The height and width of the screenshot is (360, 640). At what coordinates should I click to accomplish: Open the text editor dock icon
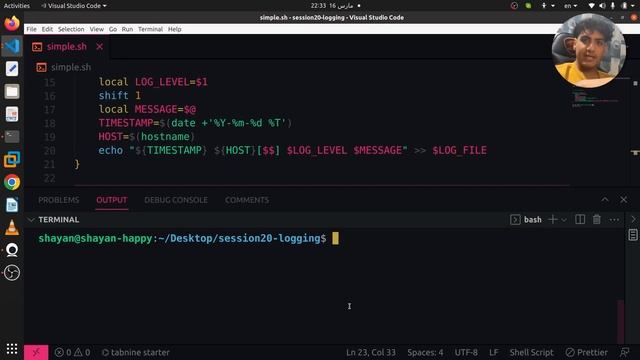12,69
